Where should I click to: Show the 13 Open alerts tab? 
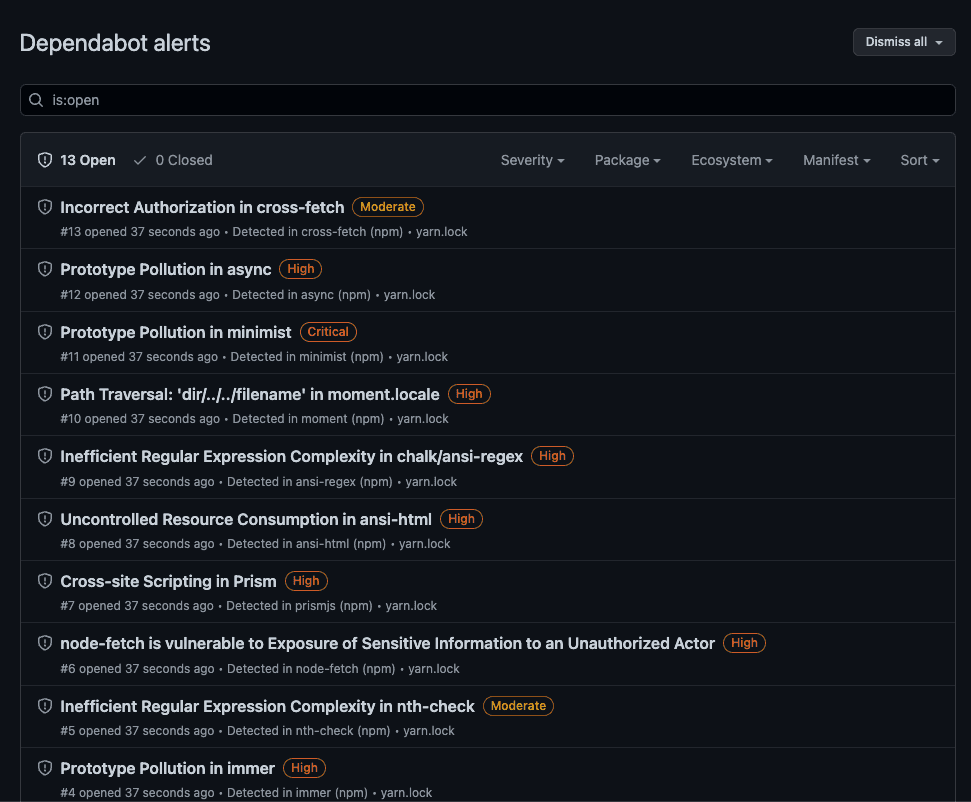point(77,160)
